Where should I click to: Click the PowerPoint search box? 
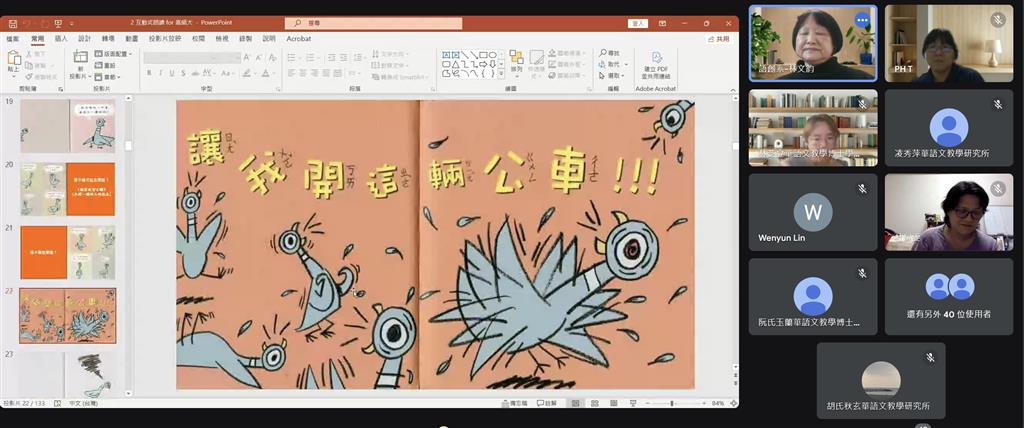click(374, 24)
